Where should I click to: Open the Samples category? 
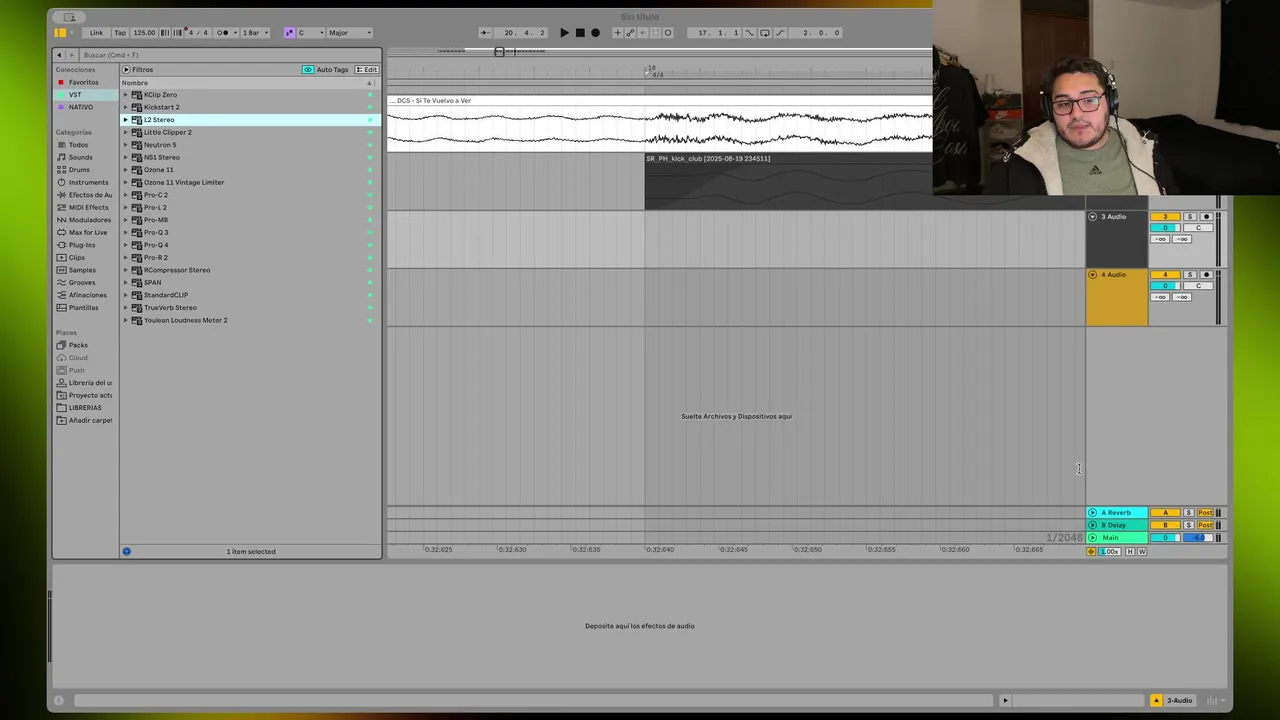(82, 270)
